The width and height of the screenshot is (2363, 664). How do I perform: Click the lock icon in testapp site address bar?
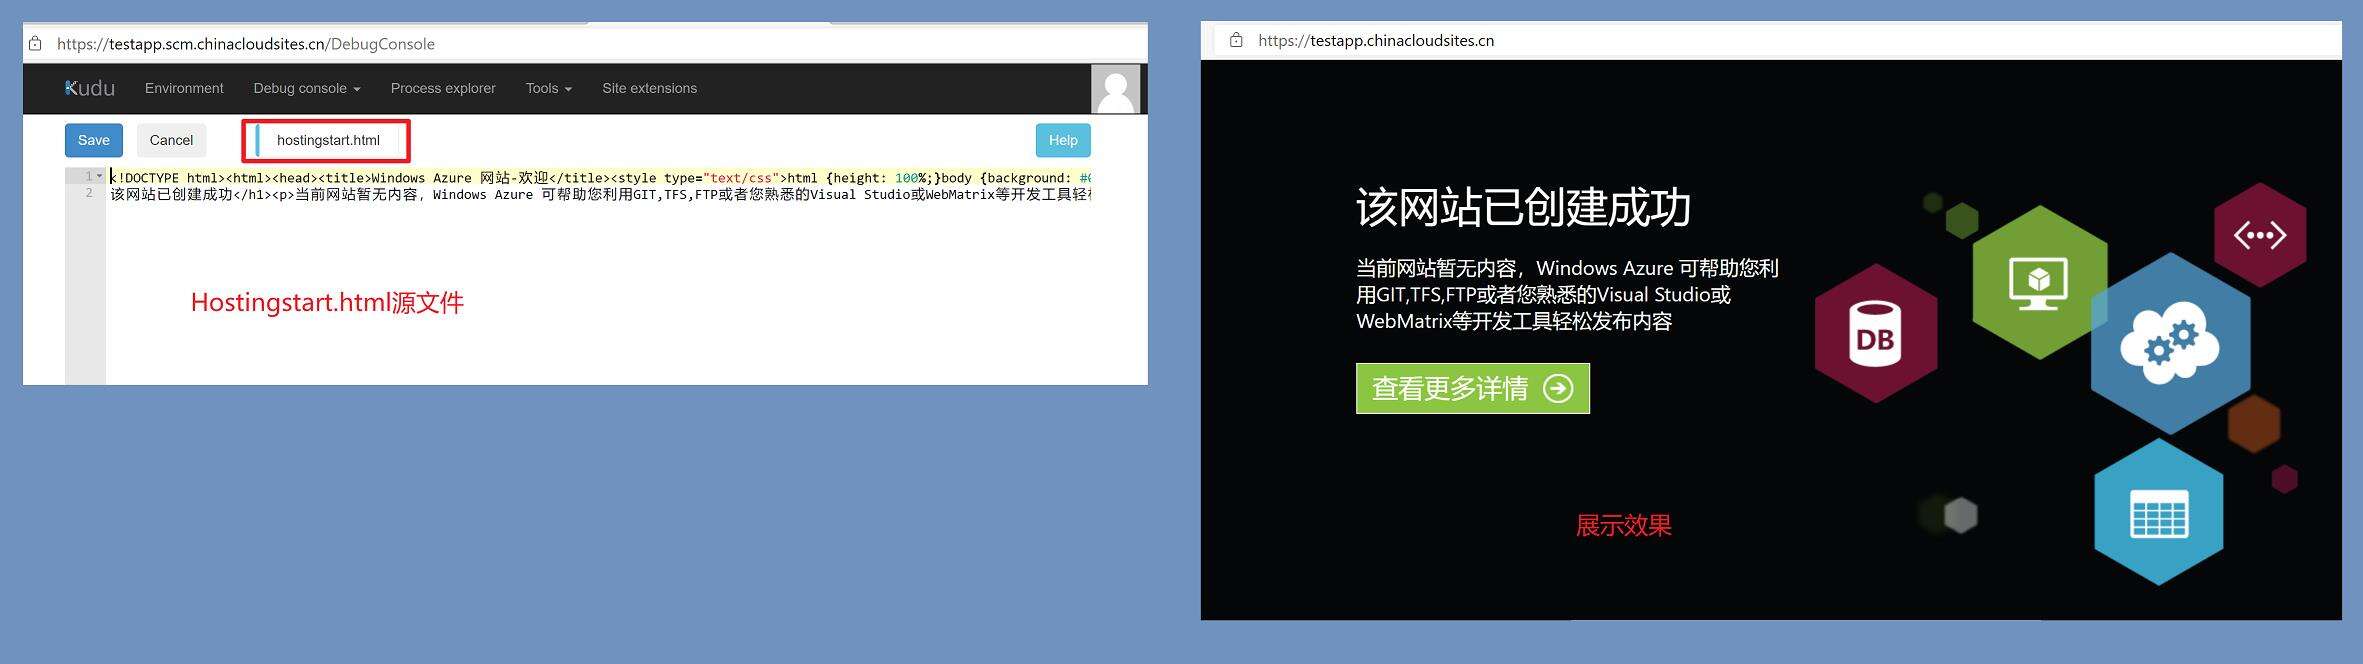point(1236,40)
